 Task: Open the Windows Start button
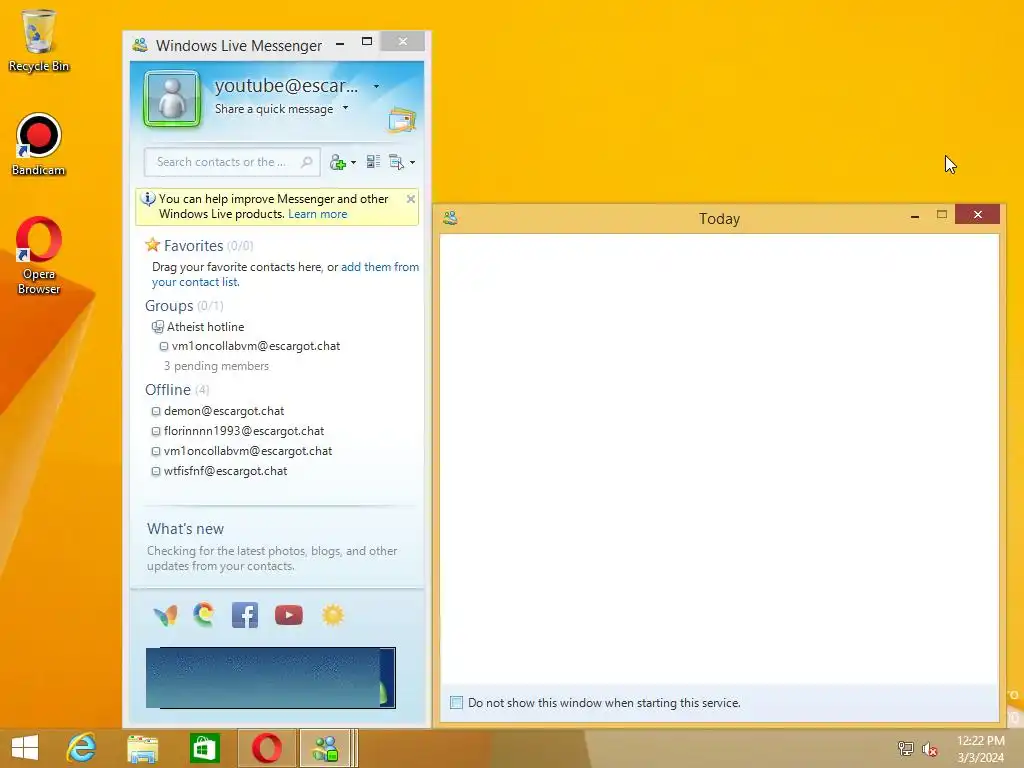(x=25, y=748)
